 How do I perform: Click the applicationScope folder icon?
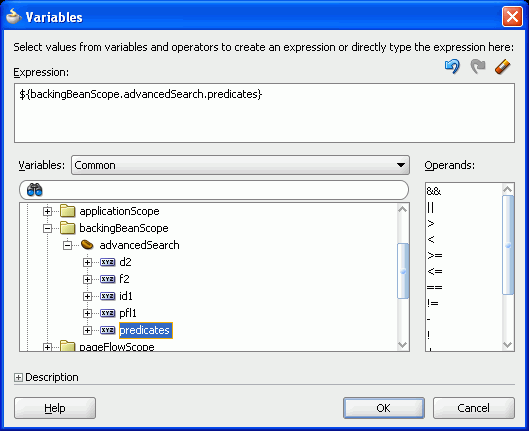tap(67, 211)
